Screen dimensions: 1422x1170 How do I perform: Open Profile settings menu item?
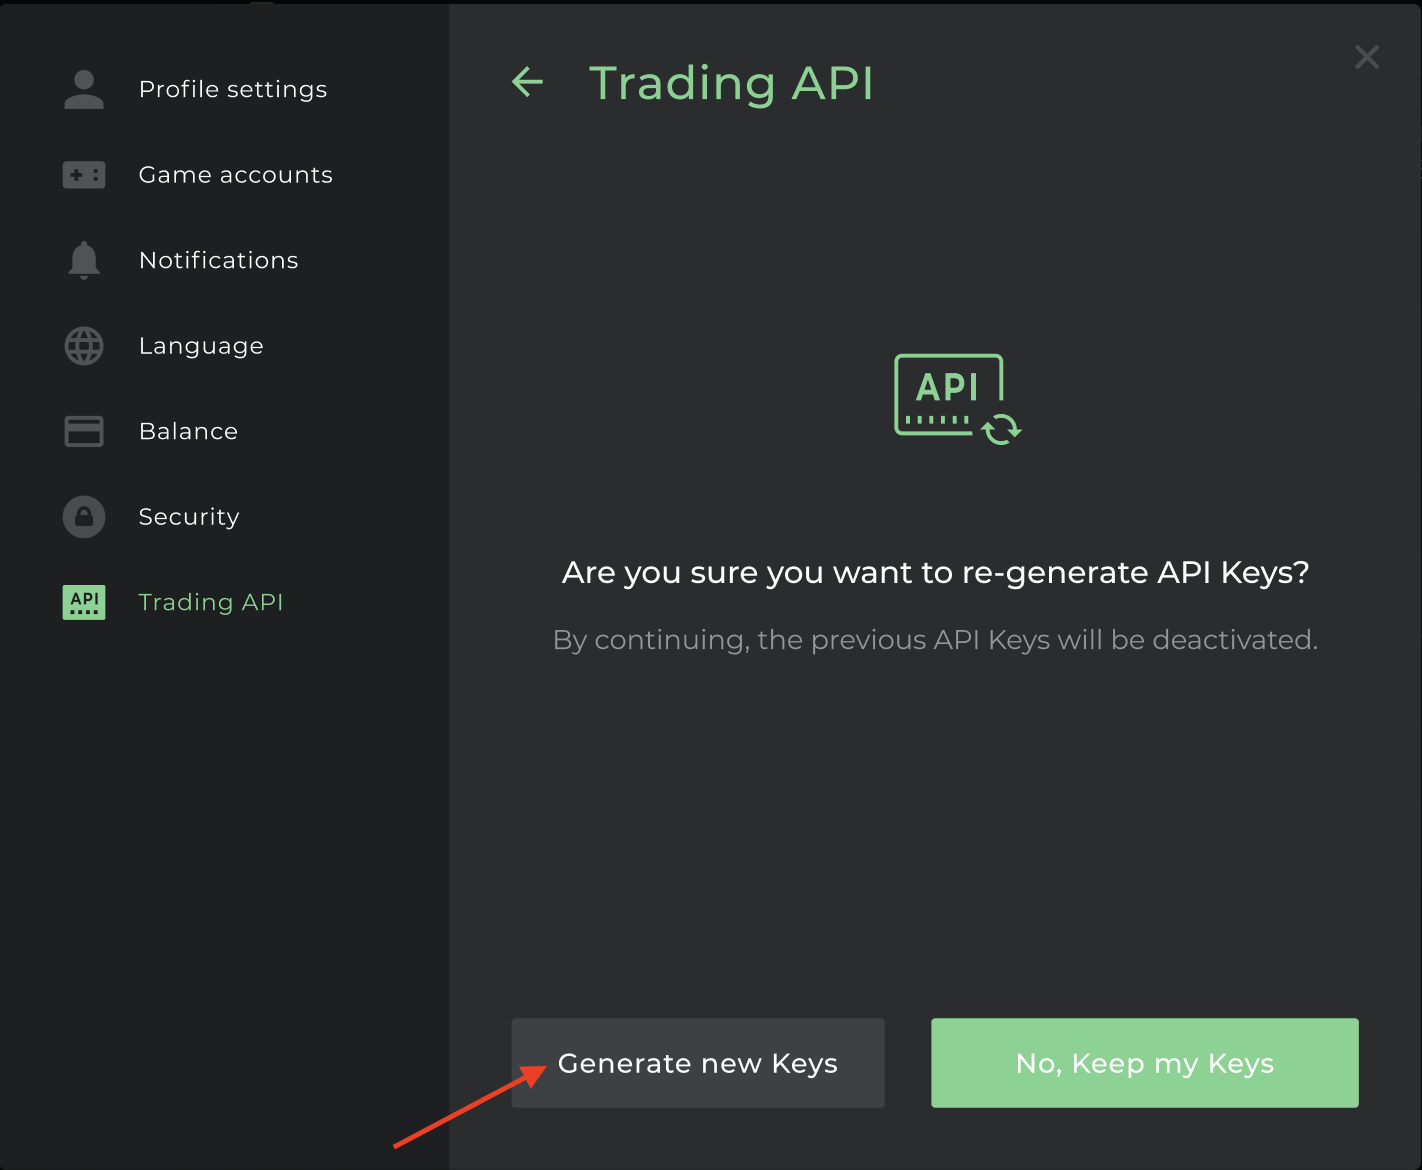click(x=233, y=90)
